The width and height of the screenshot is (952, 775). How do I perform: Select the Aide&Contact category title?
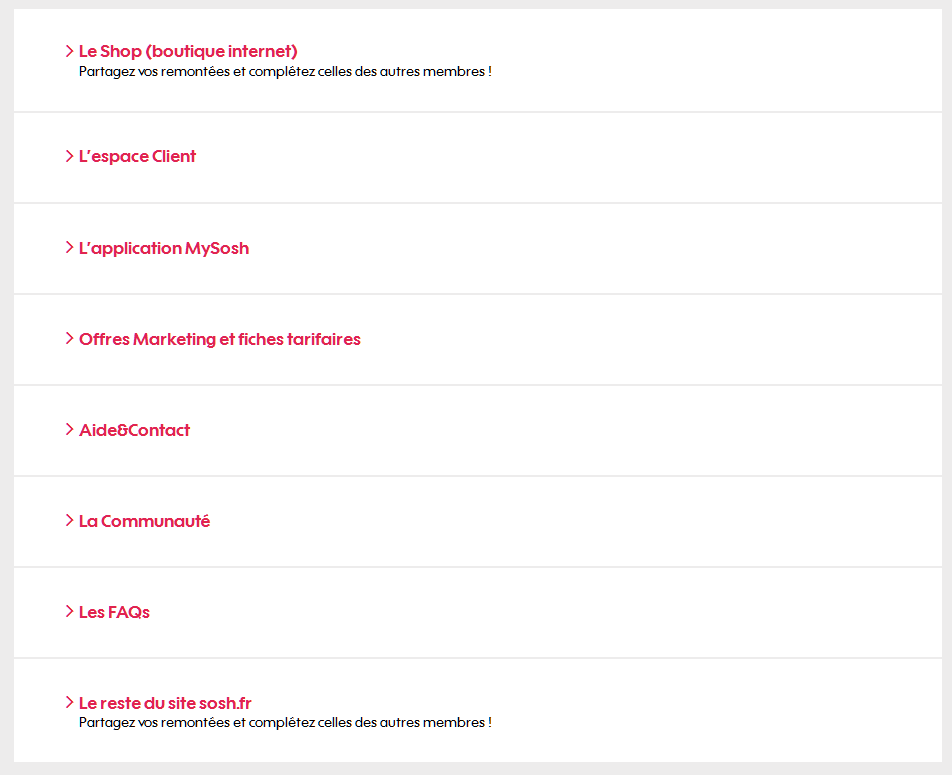point(134,430)
